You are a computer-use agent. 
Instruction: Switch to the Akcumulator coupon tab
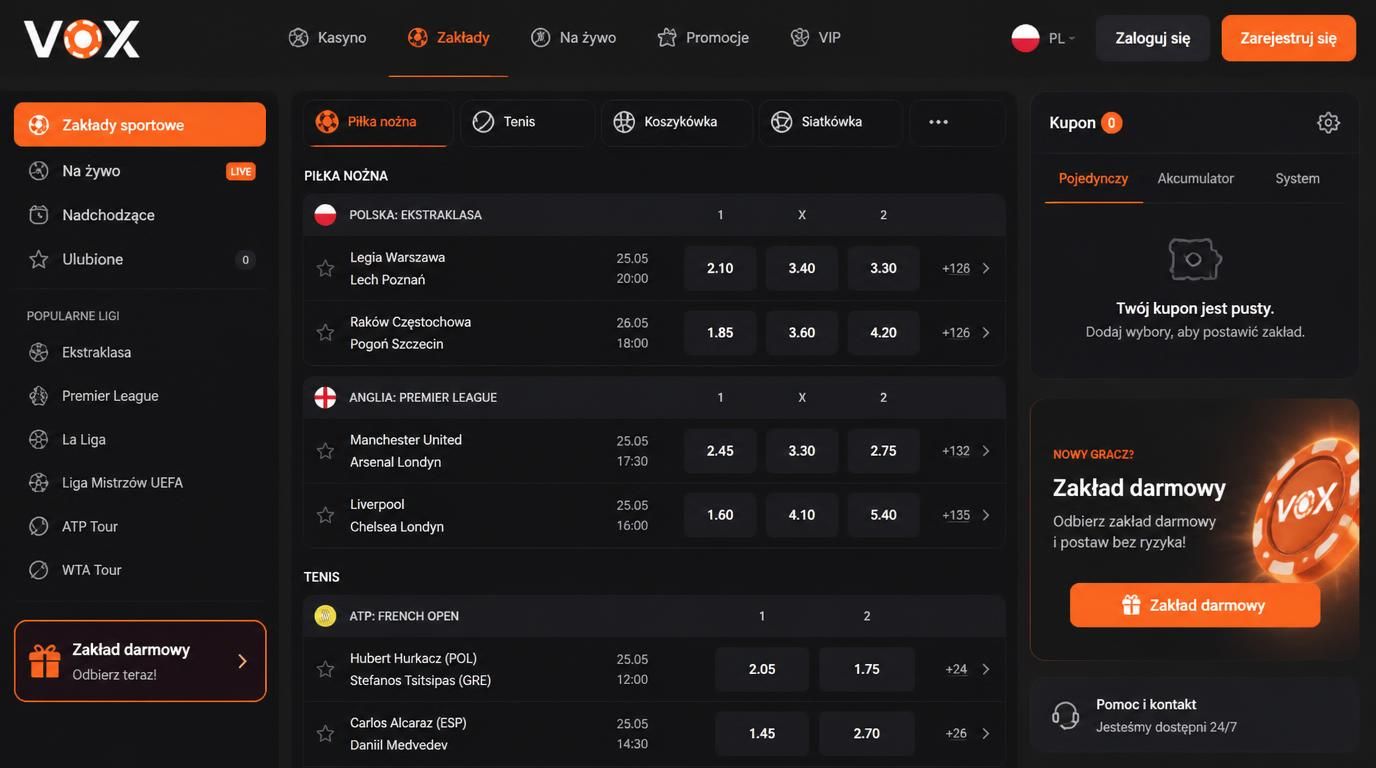point(1196,178)
